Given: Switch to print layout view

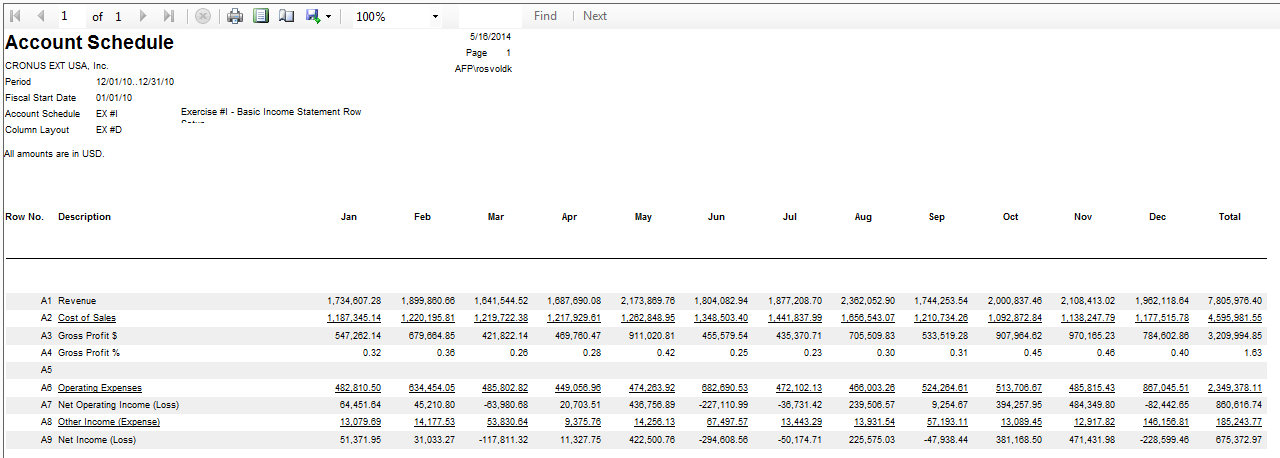Looking at the screenshot, I should tap(261, 16).
